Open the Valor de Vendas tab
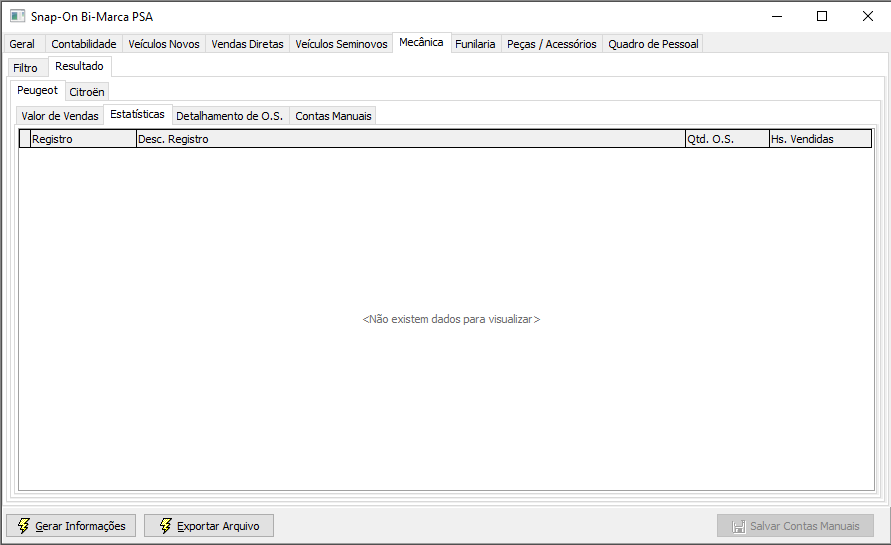The height and width of the screenshot is (545, 891). [x=60, y=116]
